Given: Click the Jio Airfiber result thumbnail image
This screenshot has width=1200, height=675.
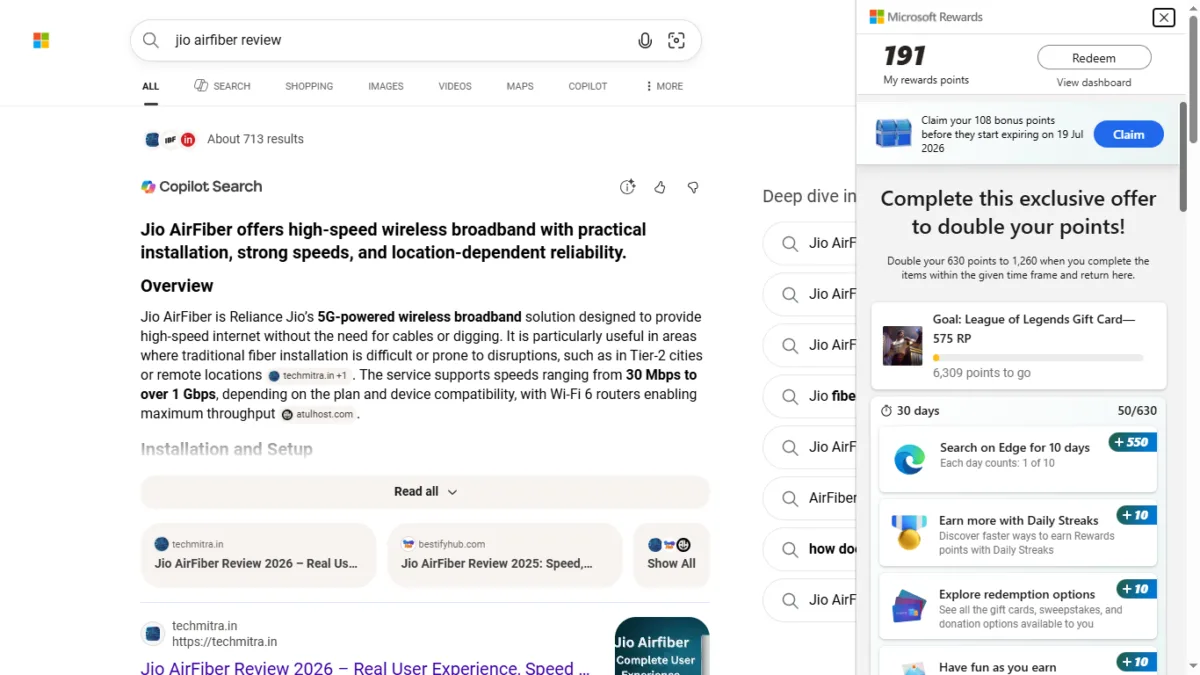Looking at the screenshot, I should coord(662,646).
